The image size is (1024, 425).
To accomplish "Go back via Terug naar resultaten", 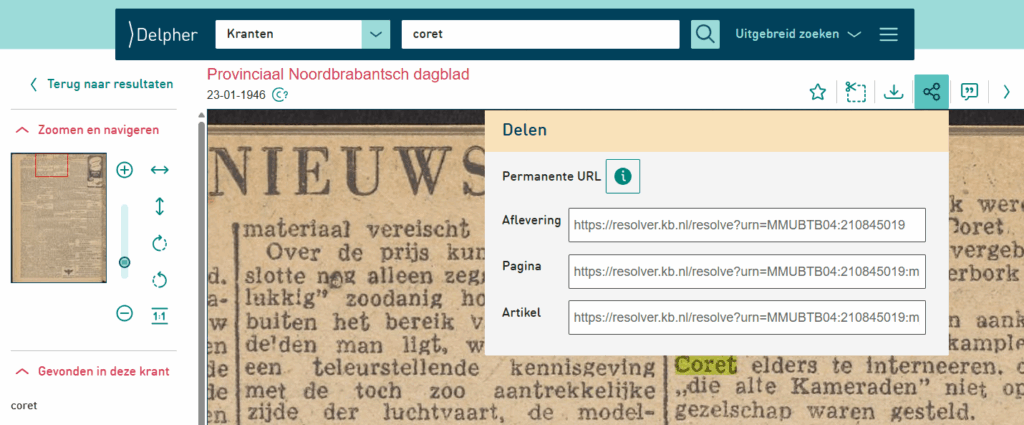I will [101, 84].
